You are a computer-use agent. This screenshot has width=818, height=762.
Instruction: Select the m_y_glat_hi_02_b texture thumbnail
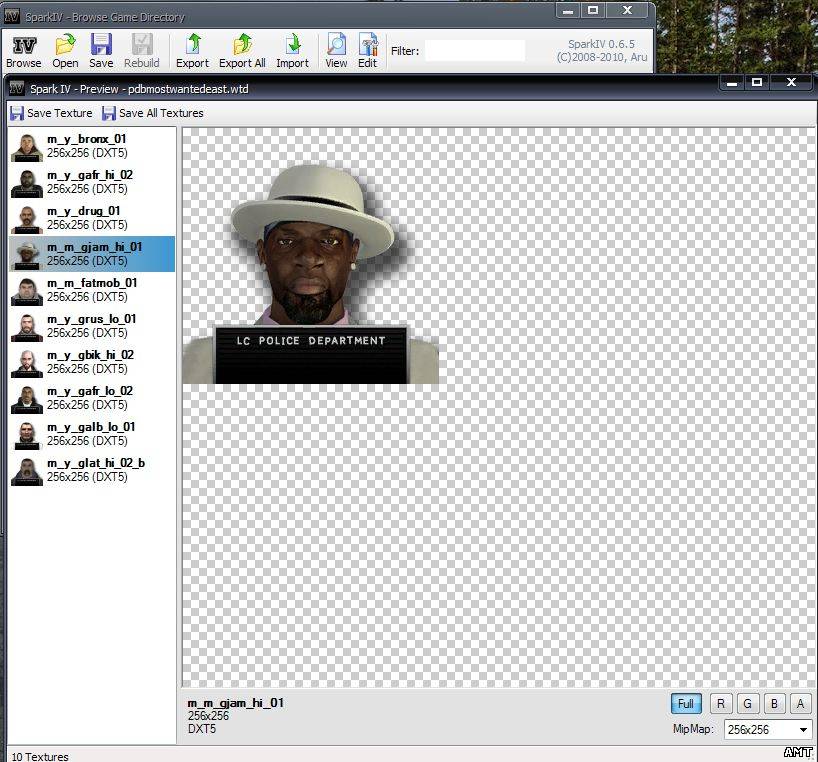(x=27, y=470)
